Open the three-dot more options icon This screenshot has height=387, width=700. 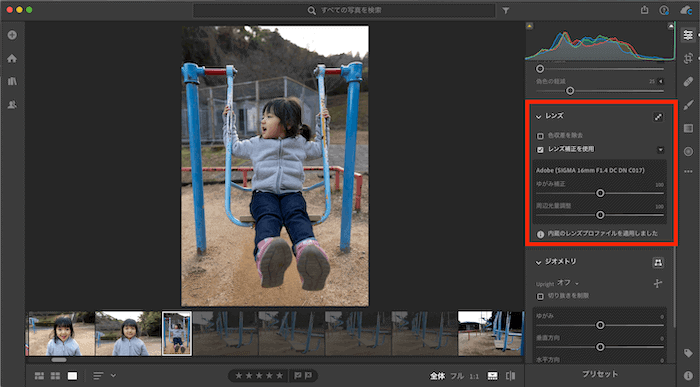coord(688,171)
